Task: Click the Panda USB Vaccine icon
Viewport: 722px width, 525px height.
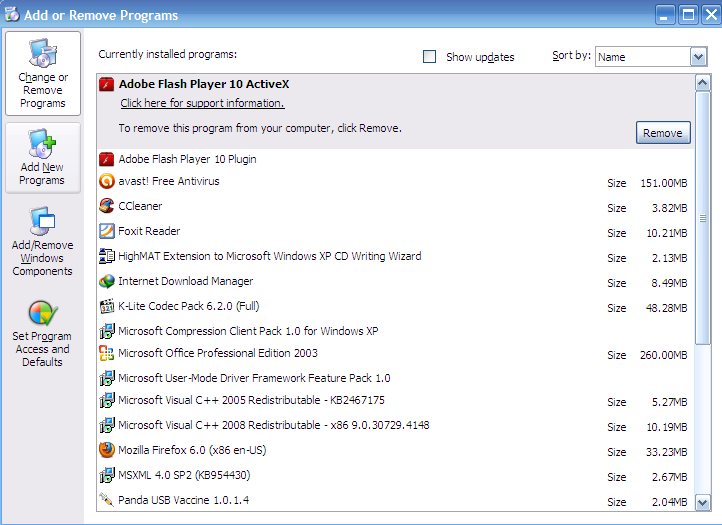Action: coord(106,500)
